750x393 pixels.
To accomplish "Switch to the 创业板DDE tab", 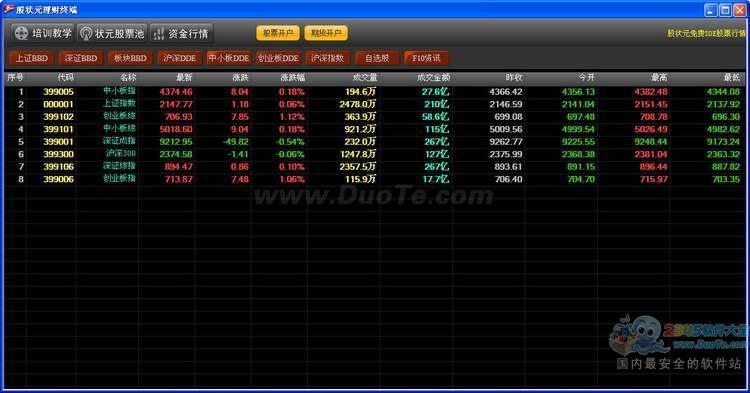I will (278, 58).
